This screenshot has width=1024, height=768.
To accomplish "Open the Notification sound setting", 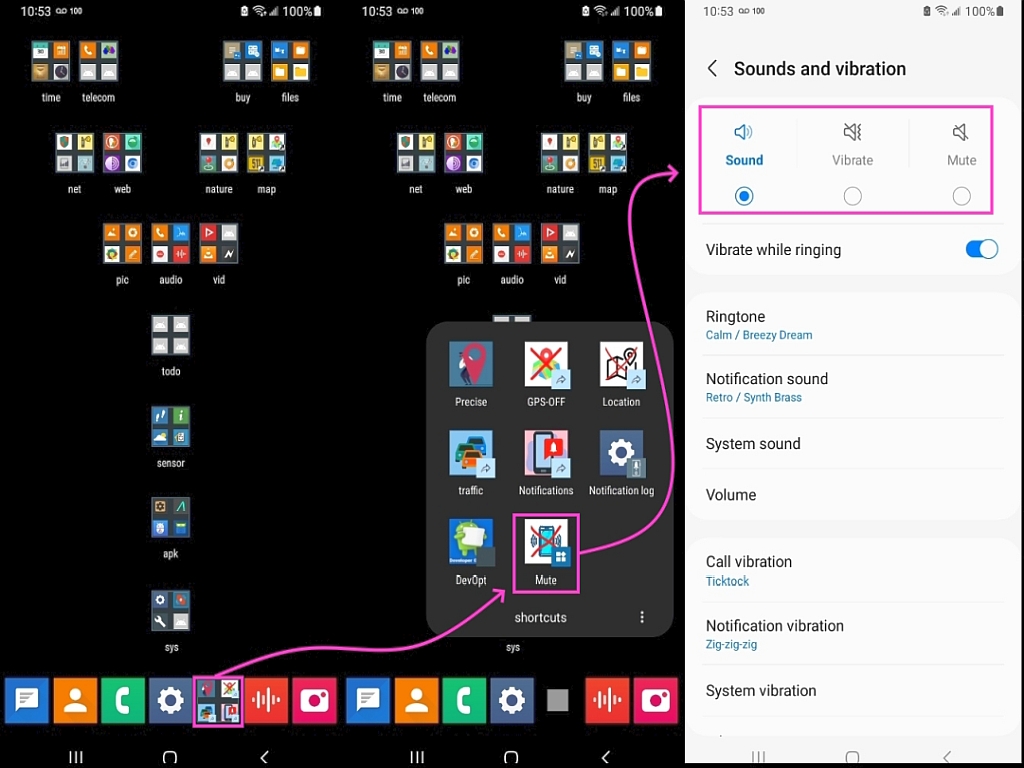I will 852,387.
